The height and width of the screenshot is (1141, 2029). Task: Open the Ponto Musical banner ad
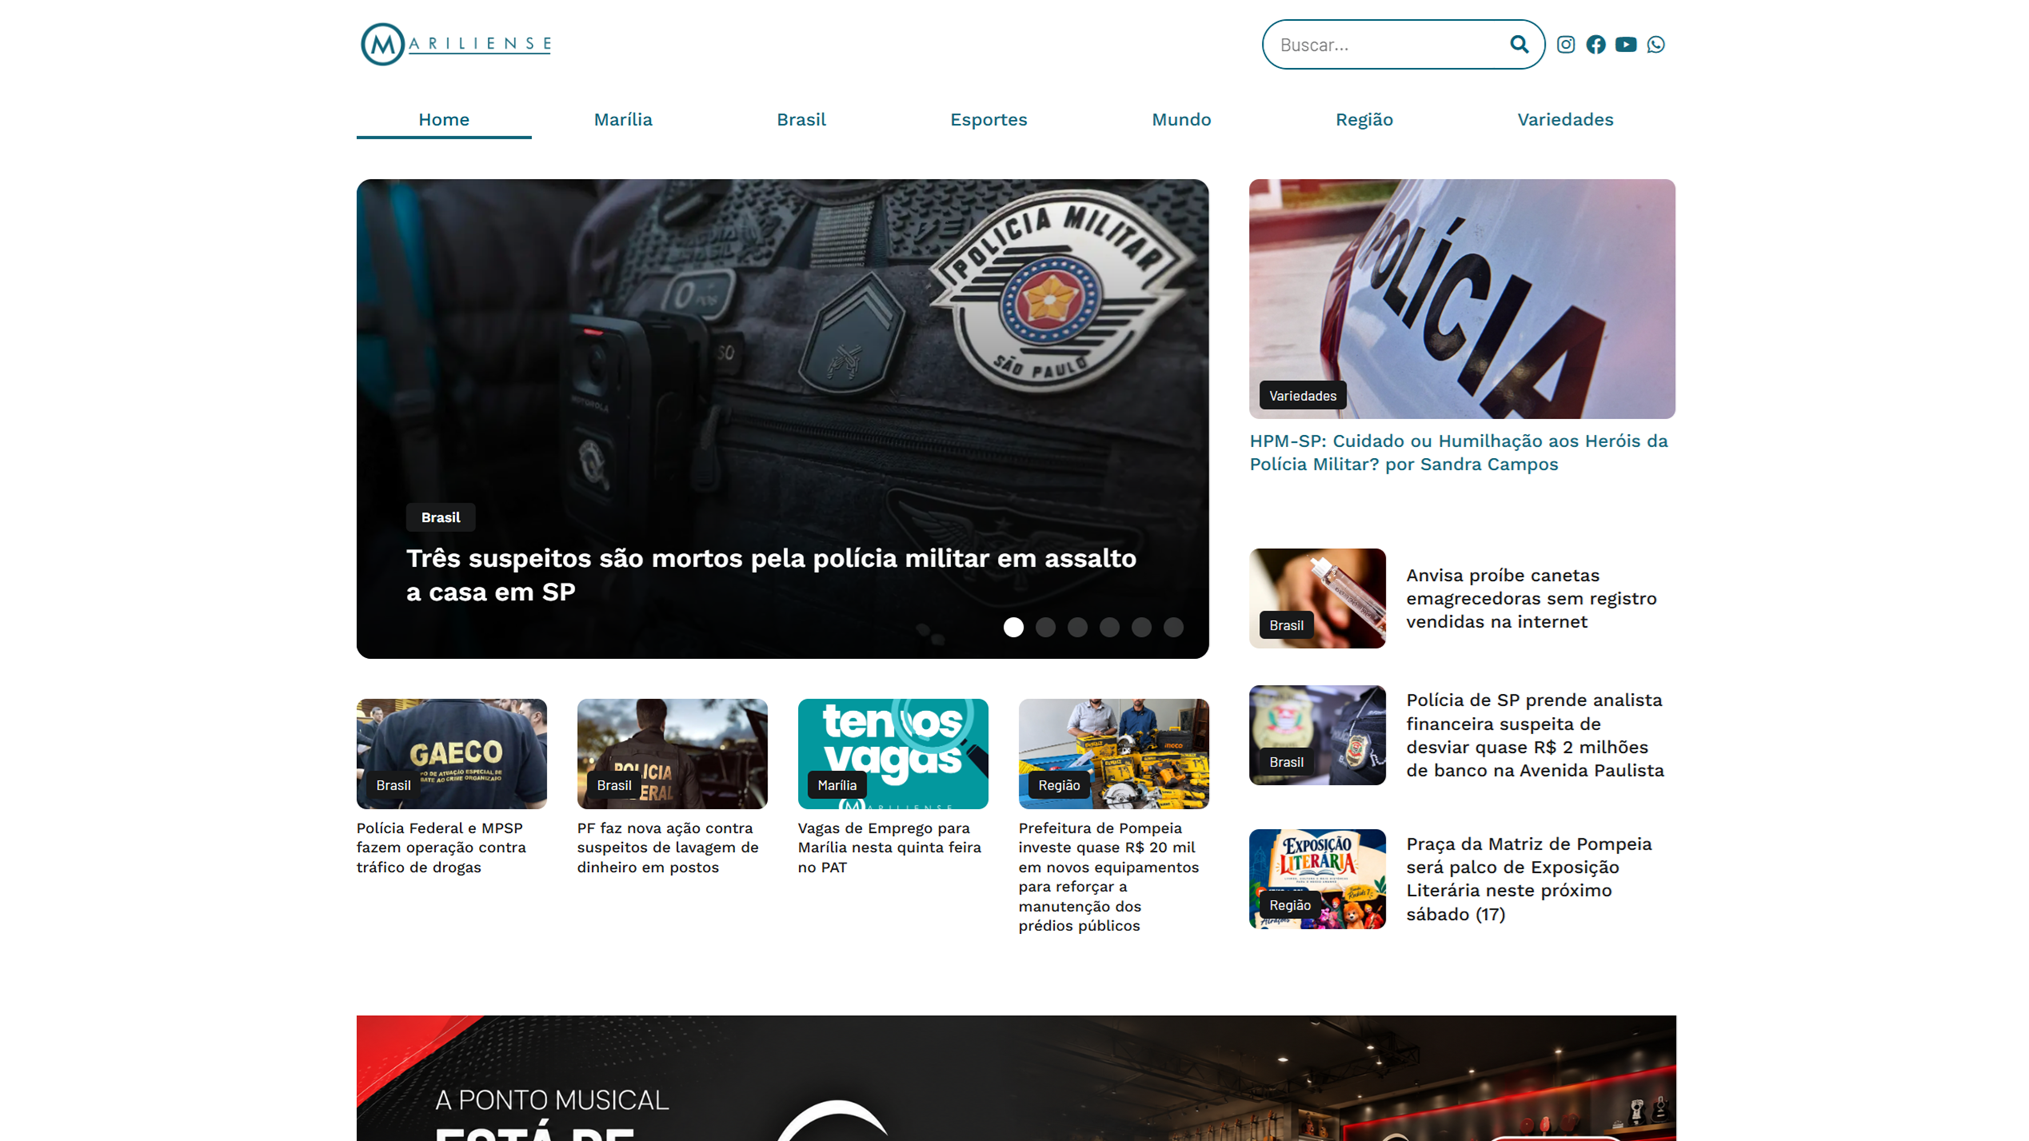(x=1015, y=1078)
